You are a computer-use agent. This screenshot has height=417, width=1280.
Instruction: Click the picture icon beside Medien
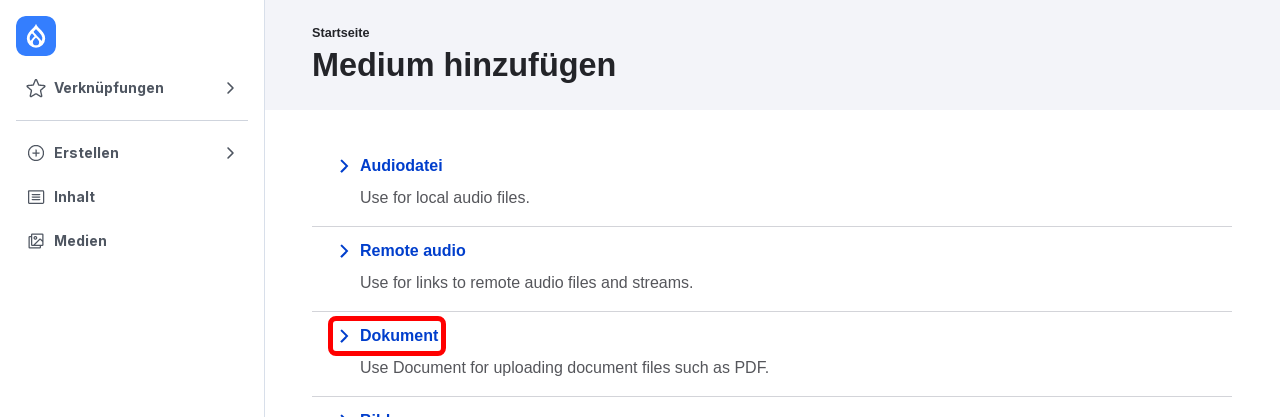pyautogui.click(x=36, y=241)
